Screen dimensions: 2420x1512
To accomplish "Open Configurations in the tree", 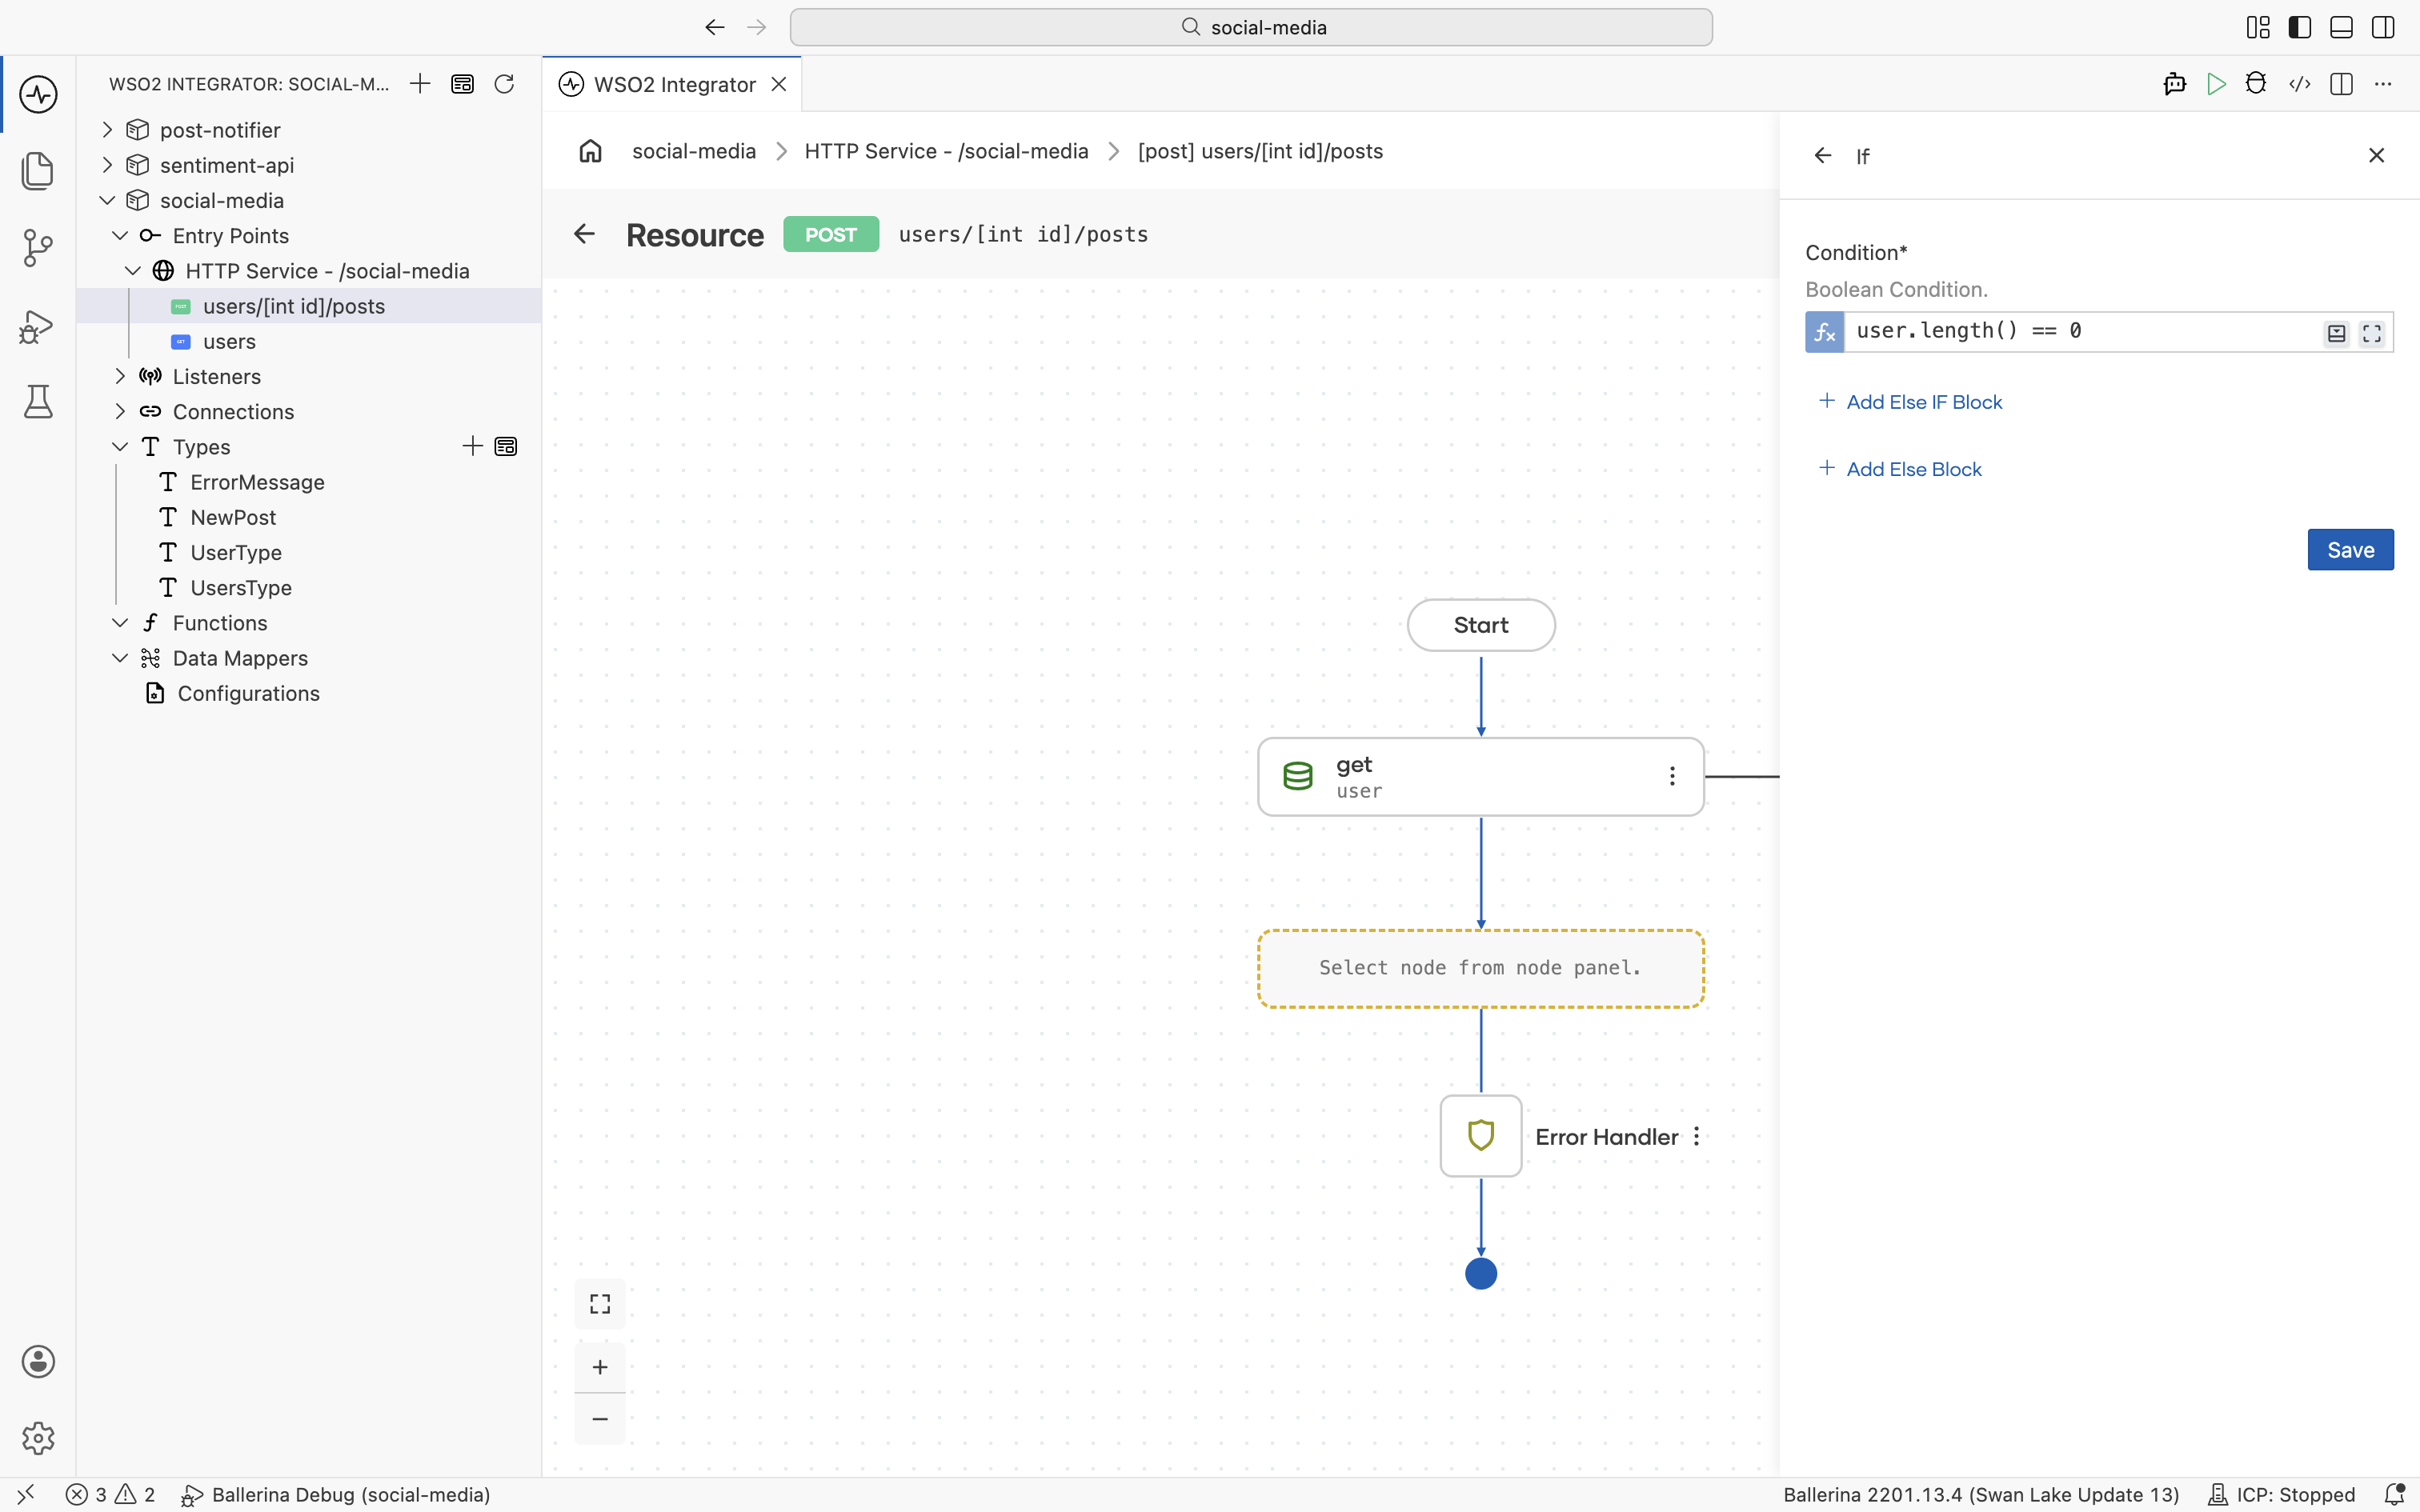I will pos(248,693).
